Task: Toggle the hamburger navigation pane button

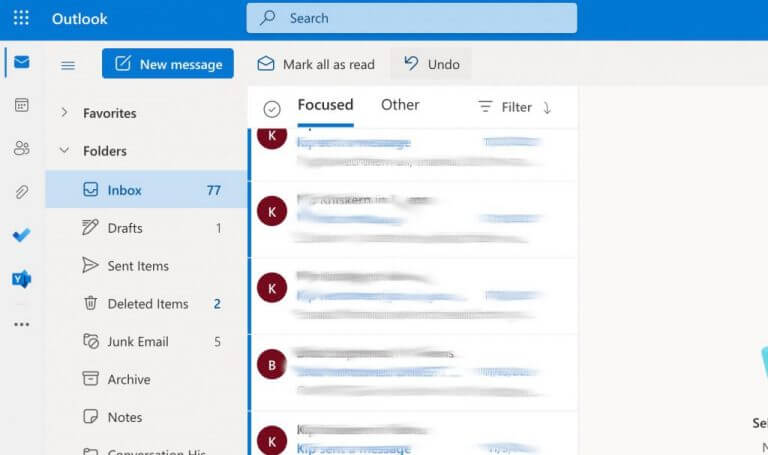Action: 68,65
